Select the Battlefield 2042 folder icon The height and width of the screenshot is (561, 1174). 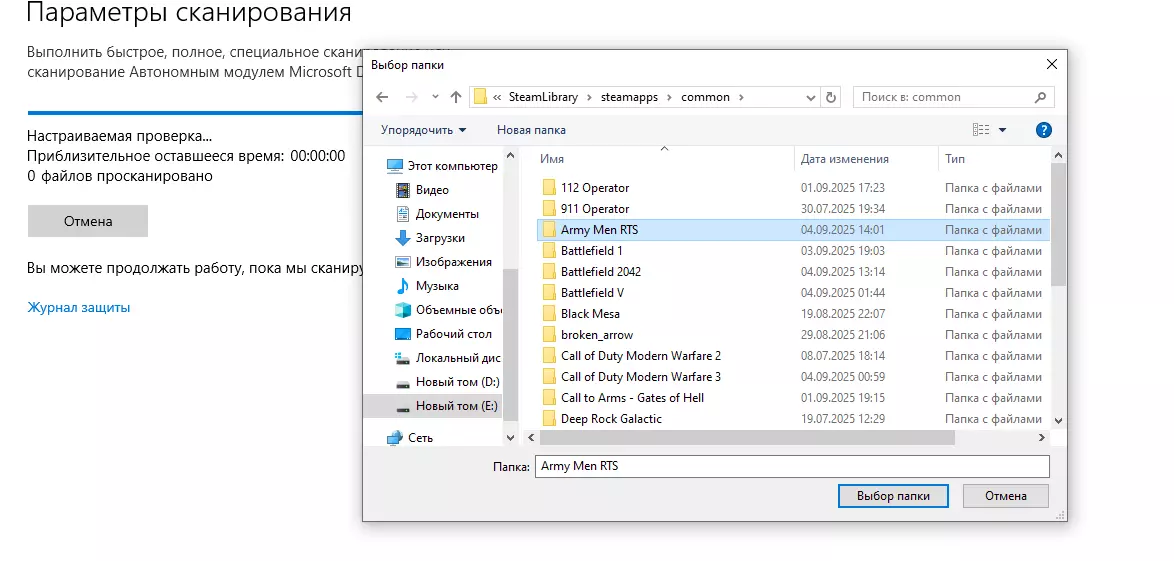pos(549,271)
